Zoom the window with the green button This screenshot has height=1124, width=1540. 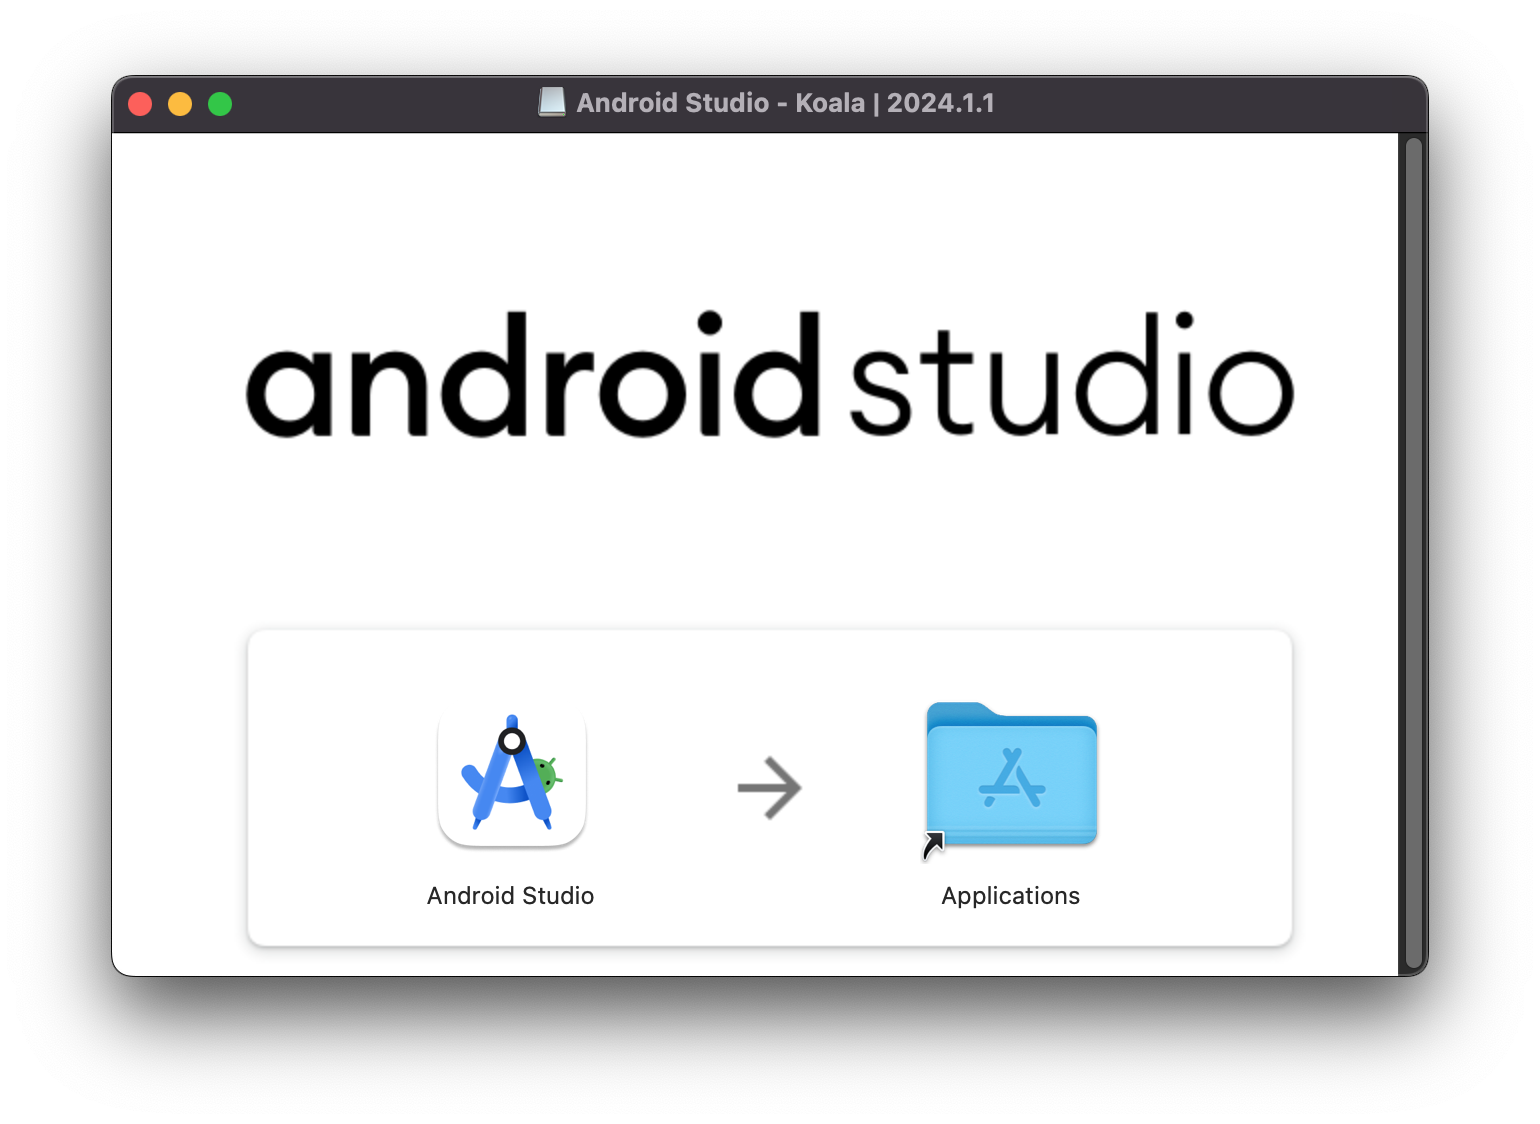[x=220, y=104]
